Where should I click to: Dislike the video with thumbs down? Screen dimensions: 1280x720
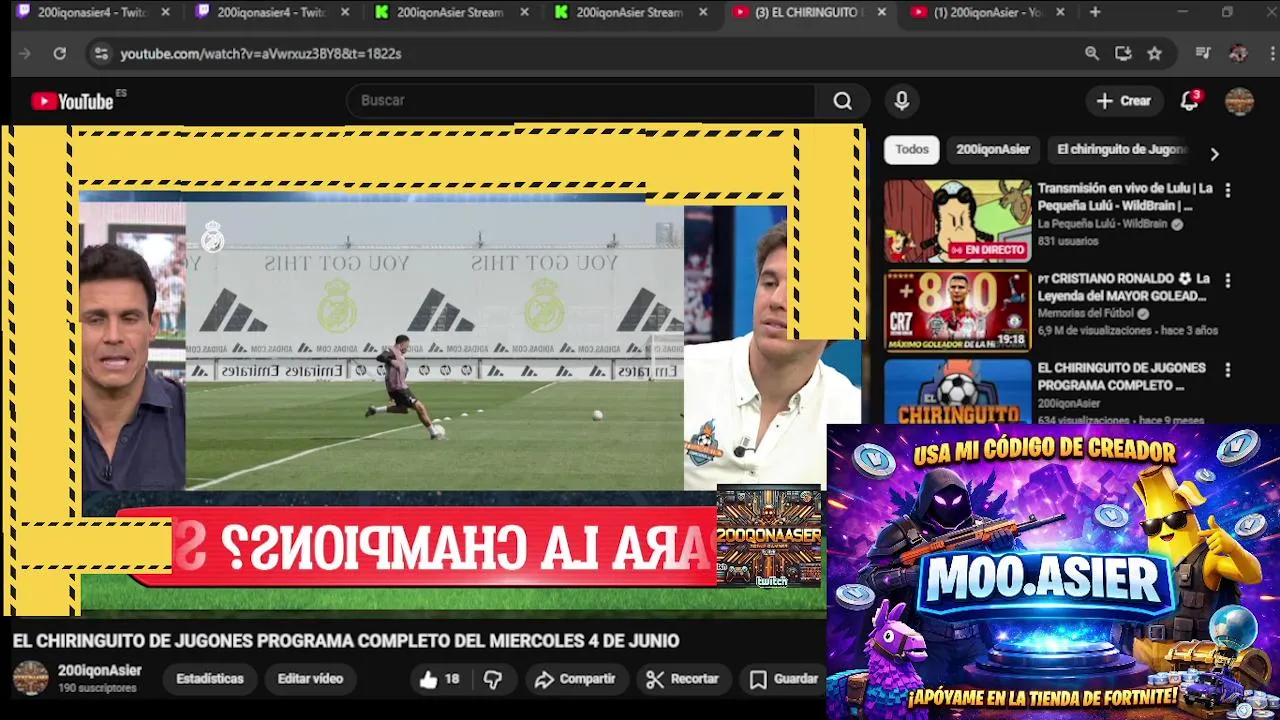click(493, 679)
